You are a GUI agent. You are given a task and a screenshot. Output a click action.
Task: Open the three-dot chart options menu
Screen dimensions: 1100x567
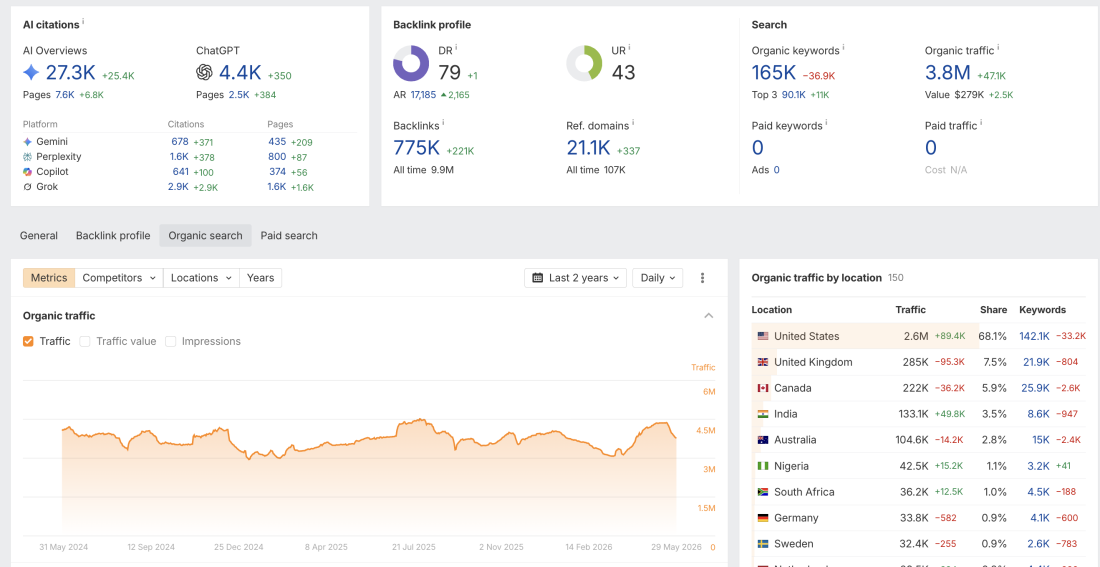(x=702, y=278)
